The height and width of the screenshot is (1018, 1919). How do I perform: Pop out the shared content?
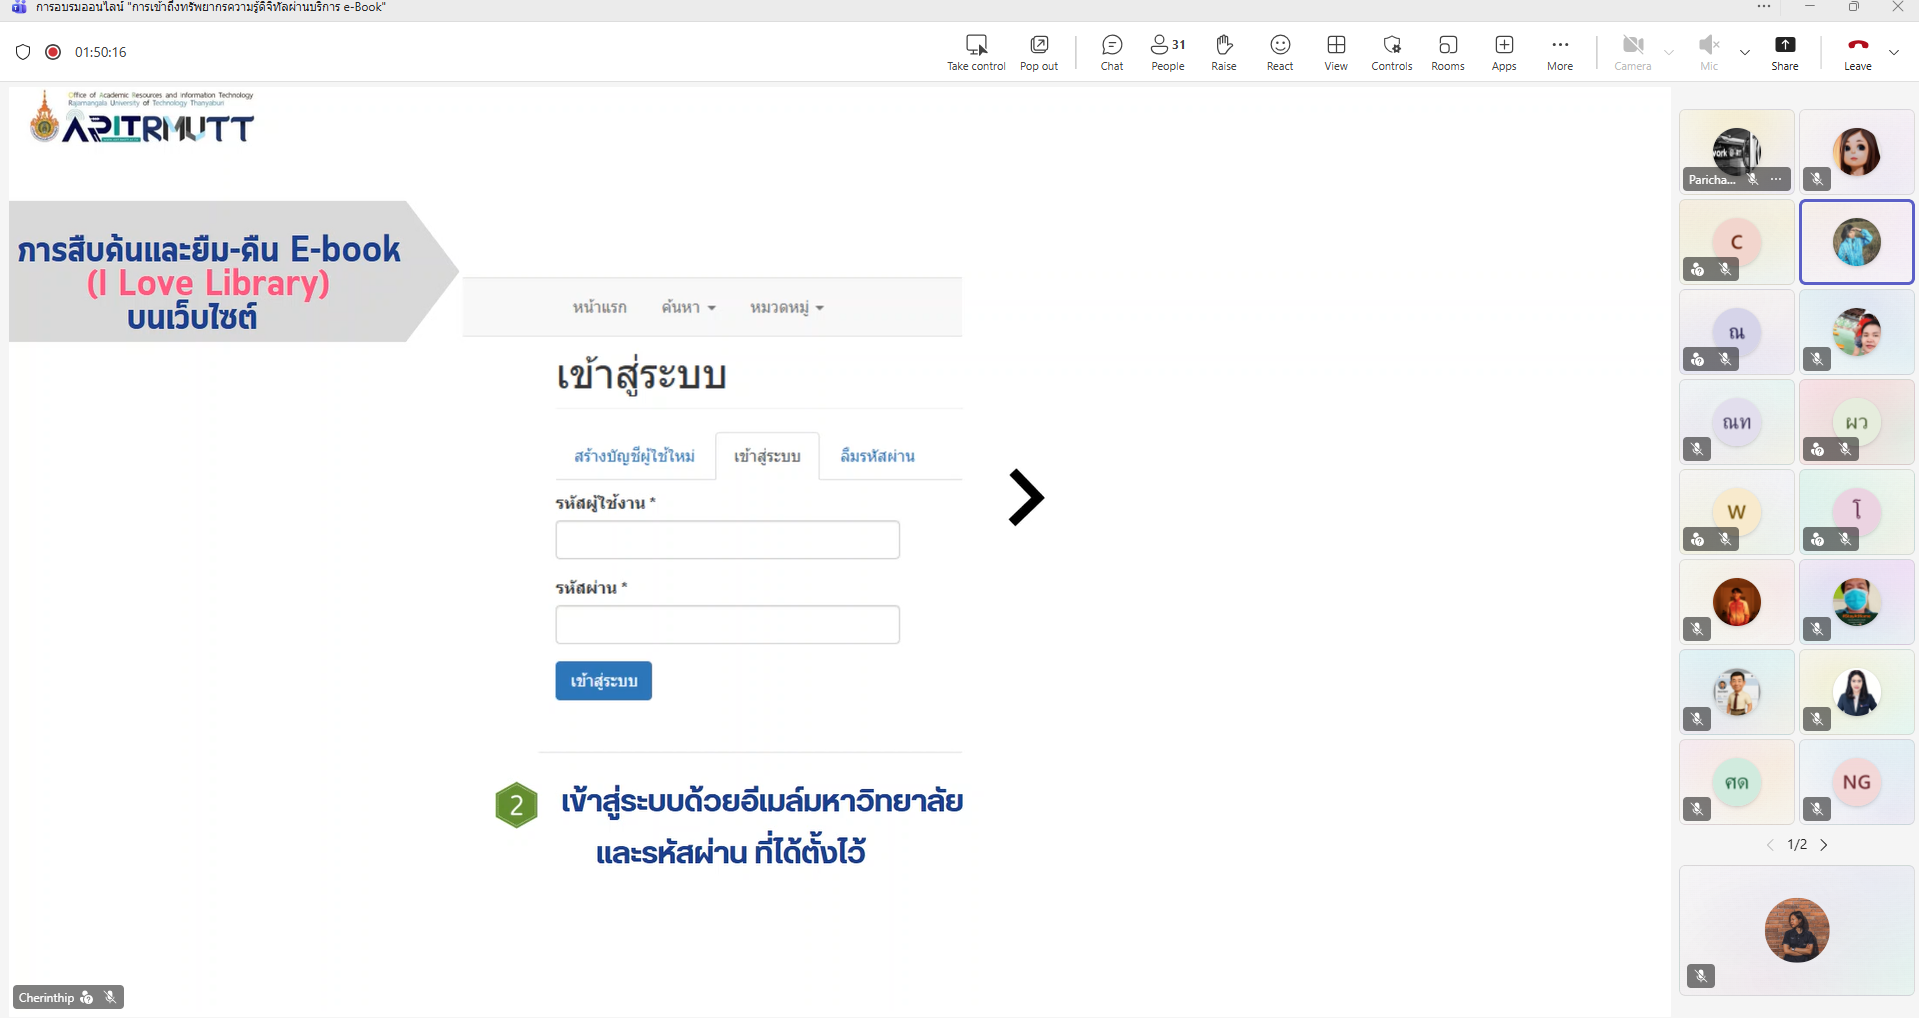tap(1038, 52)
